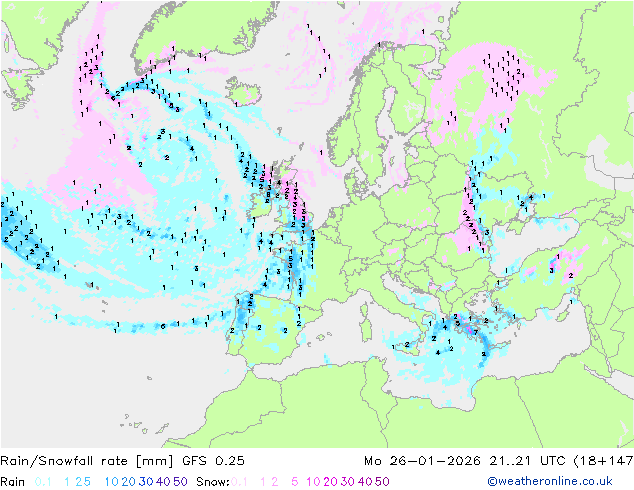Click the 'GFS 0.25' model label
This screenshot has width=634, height=490.
point(213,461)
